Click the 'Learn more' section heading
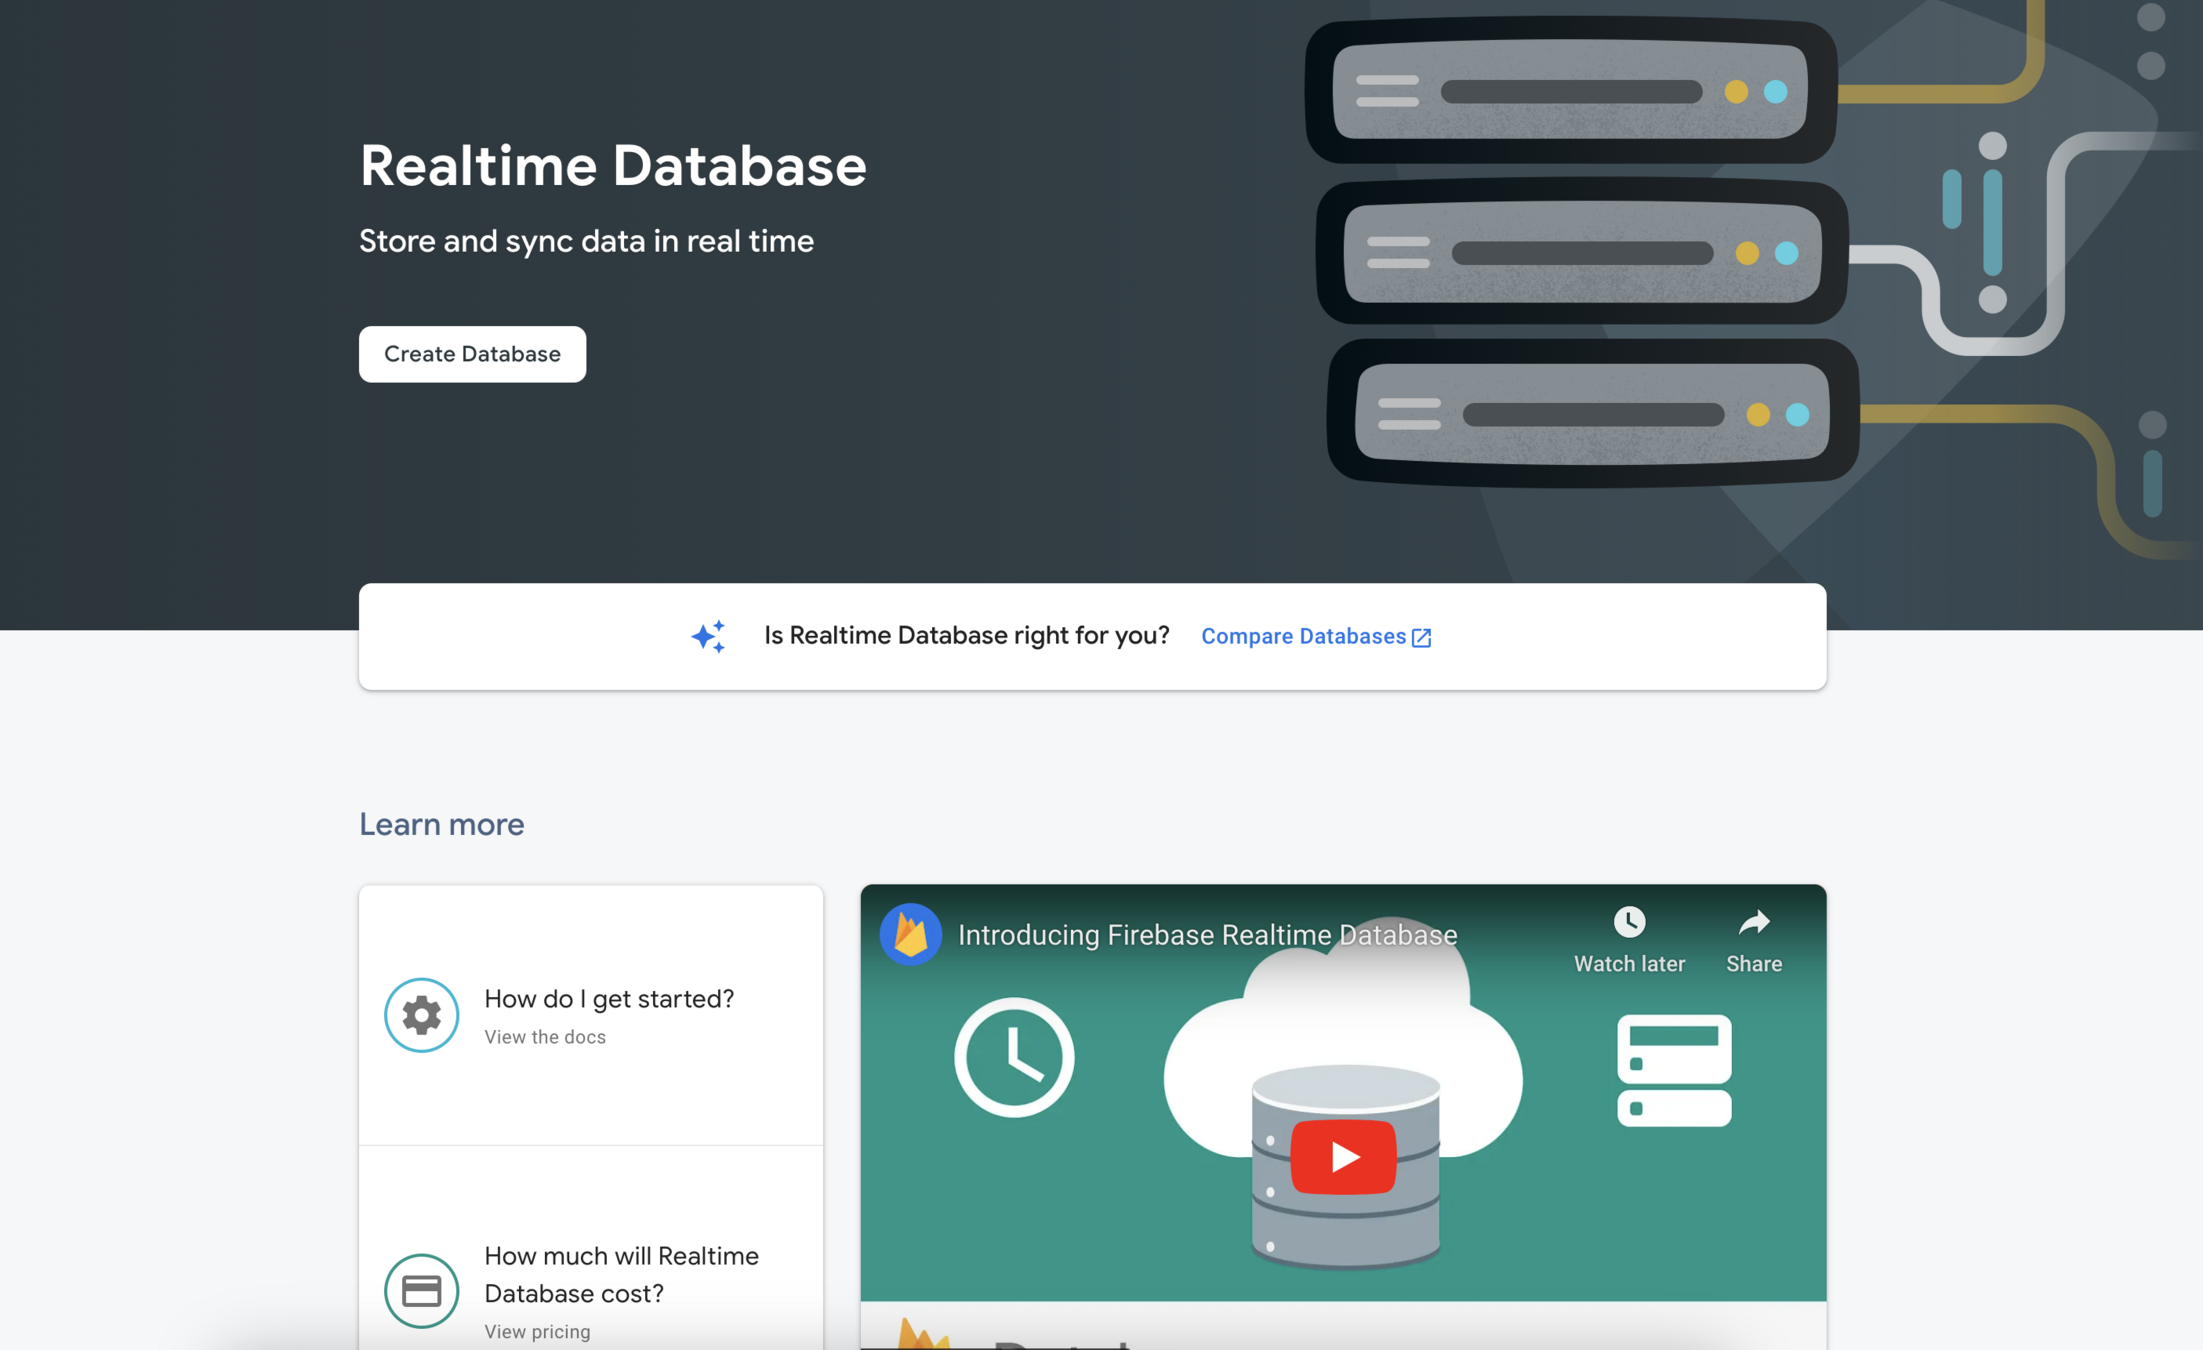This screenshot has width=2203, height=1350. [441, 824]
